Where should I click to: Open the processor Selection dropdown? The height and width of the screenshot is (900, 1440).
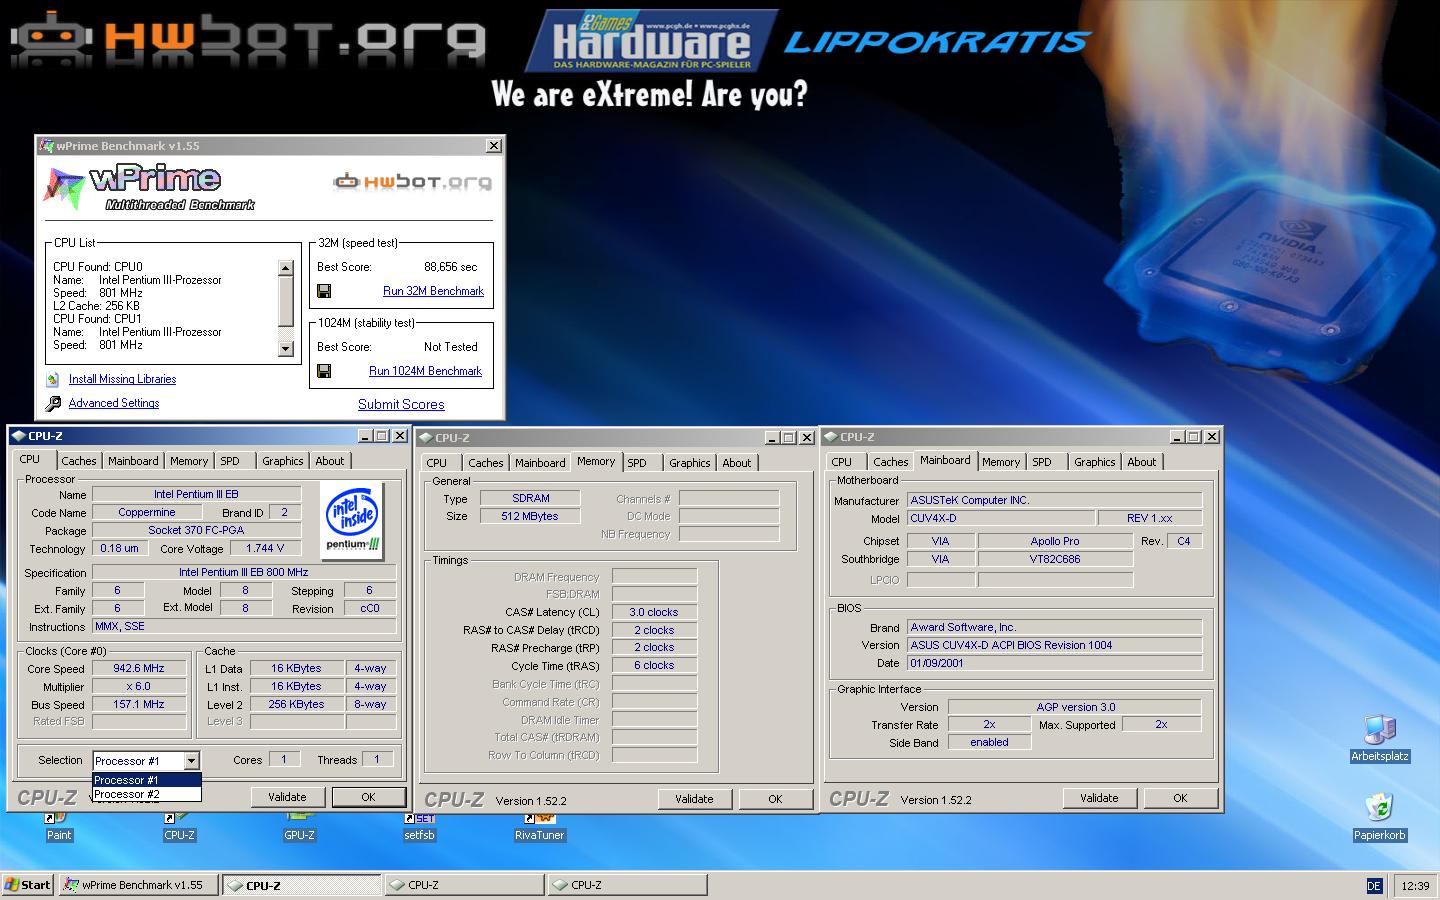tap(191, 761)
